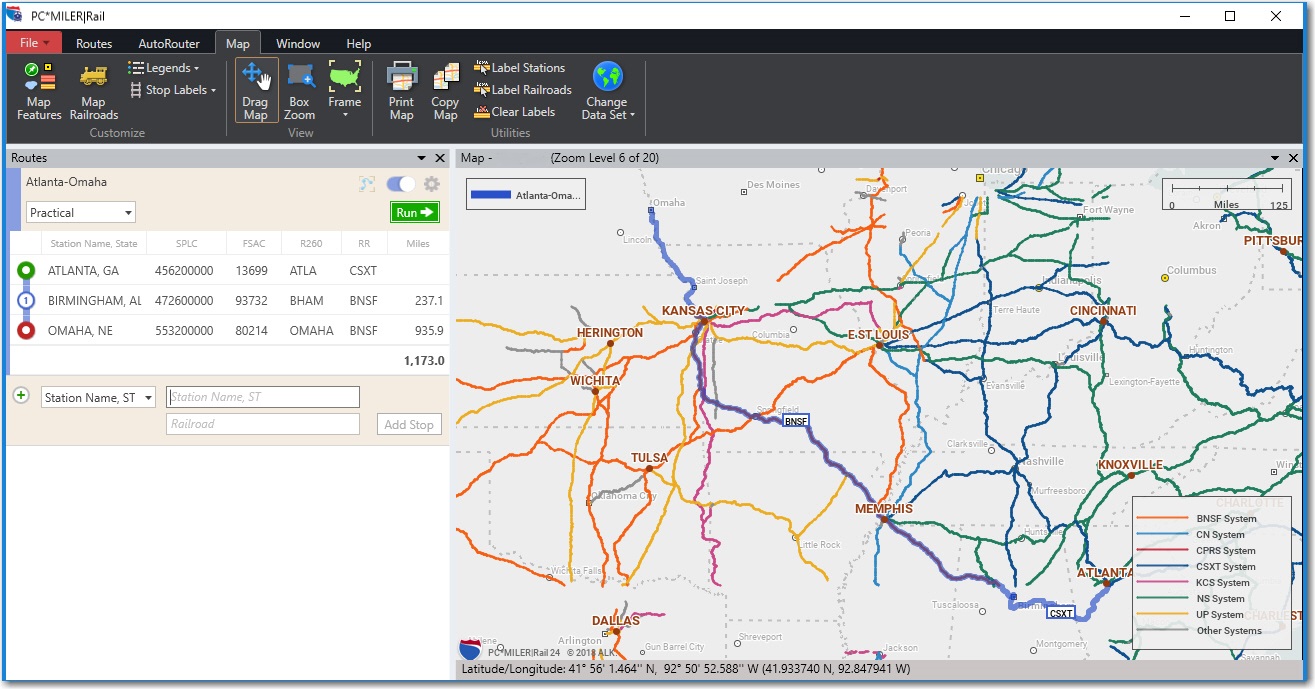Select the ATLANTA, GA station cell
The width and height of the screenshot is (1315, 689).
click(x=83, y=270)
